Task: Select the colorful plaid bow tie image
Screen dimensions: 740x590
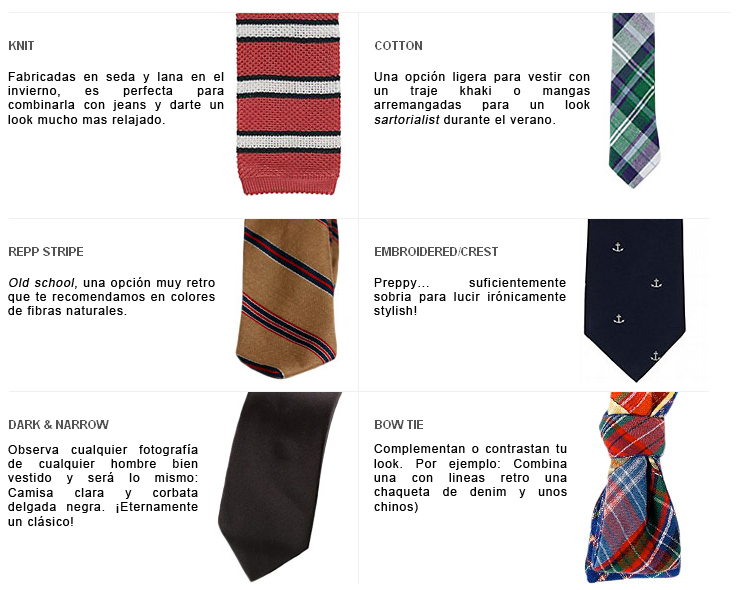Action: click(x=631, y=488)
